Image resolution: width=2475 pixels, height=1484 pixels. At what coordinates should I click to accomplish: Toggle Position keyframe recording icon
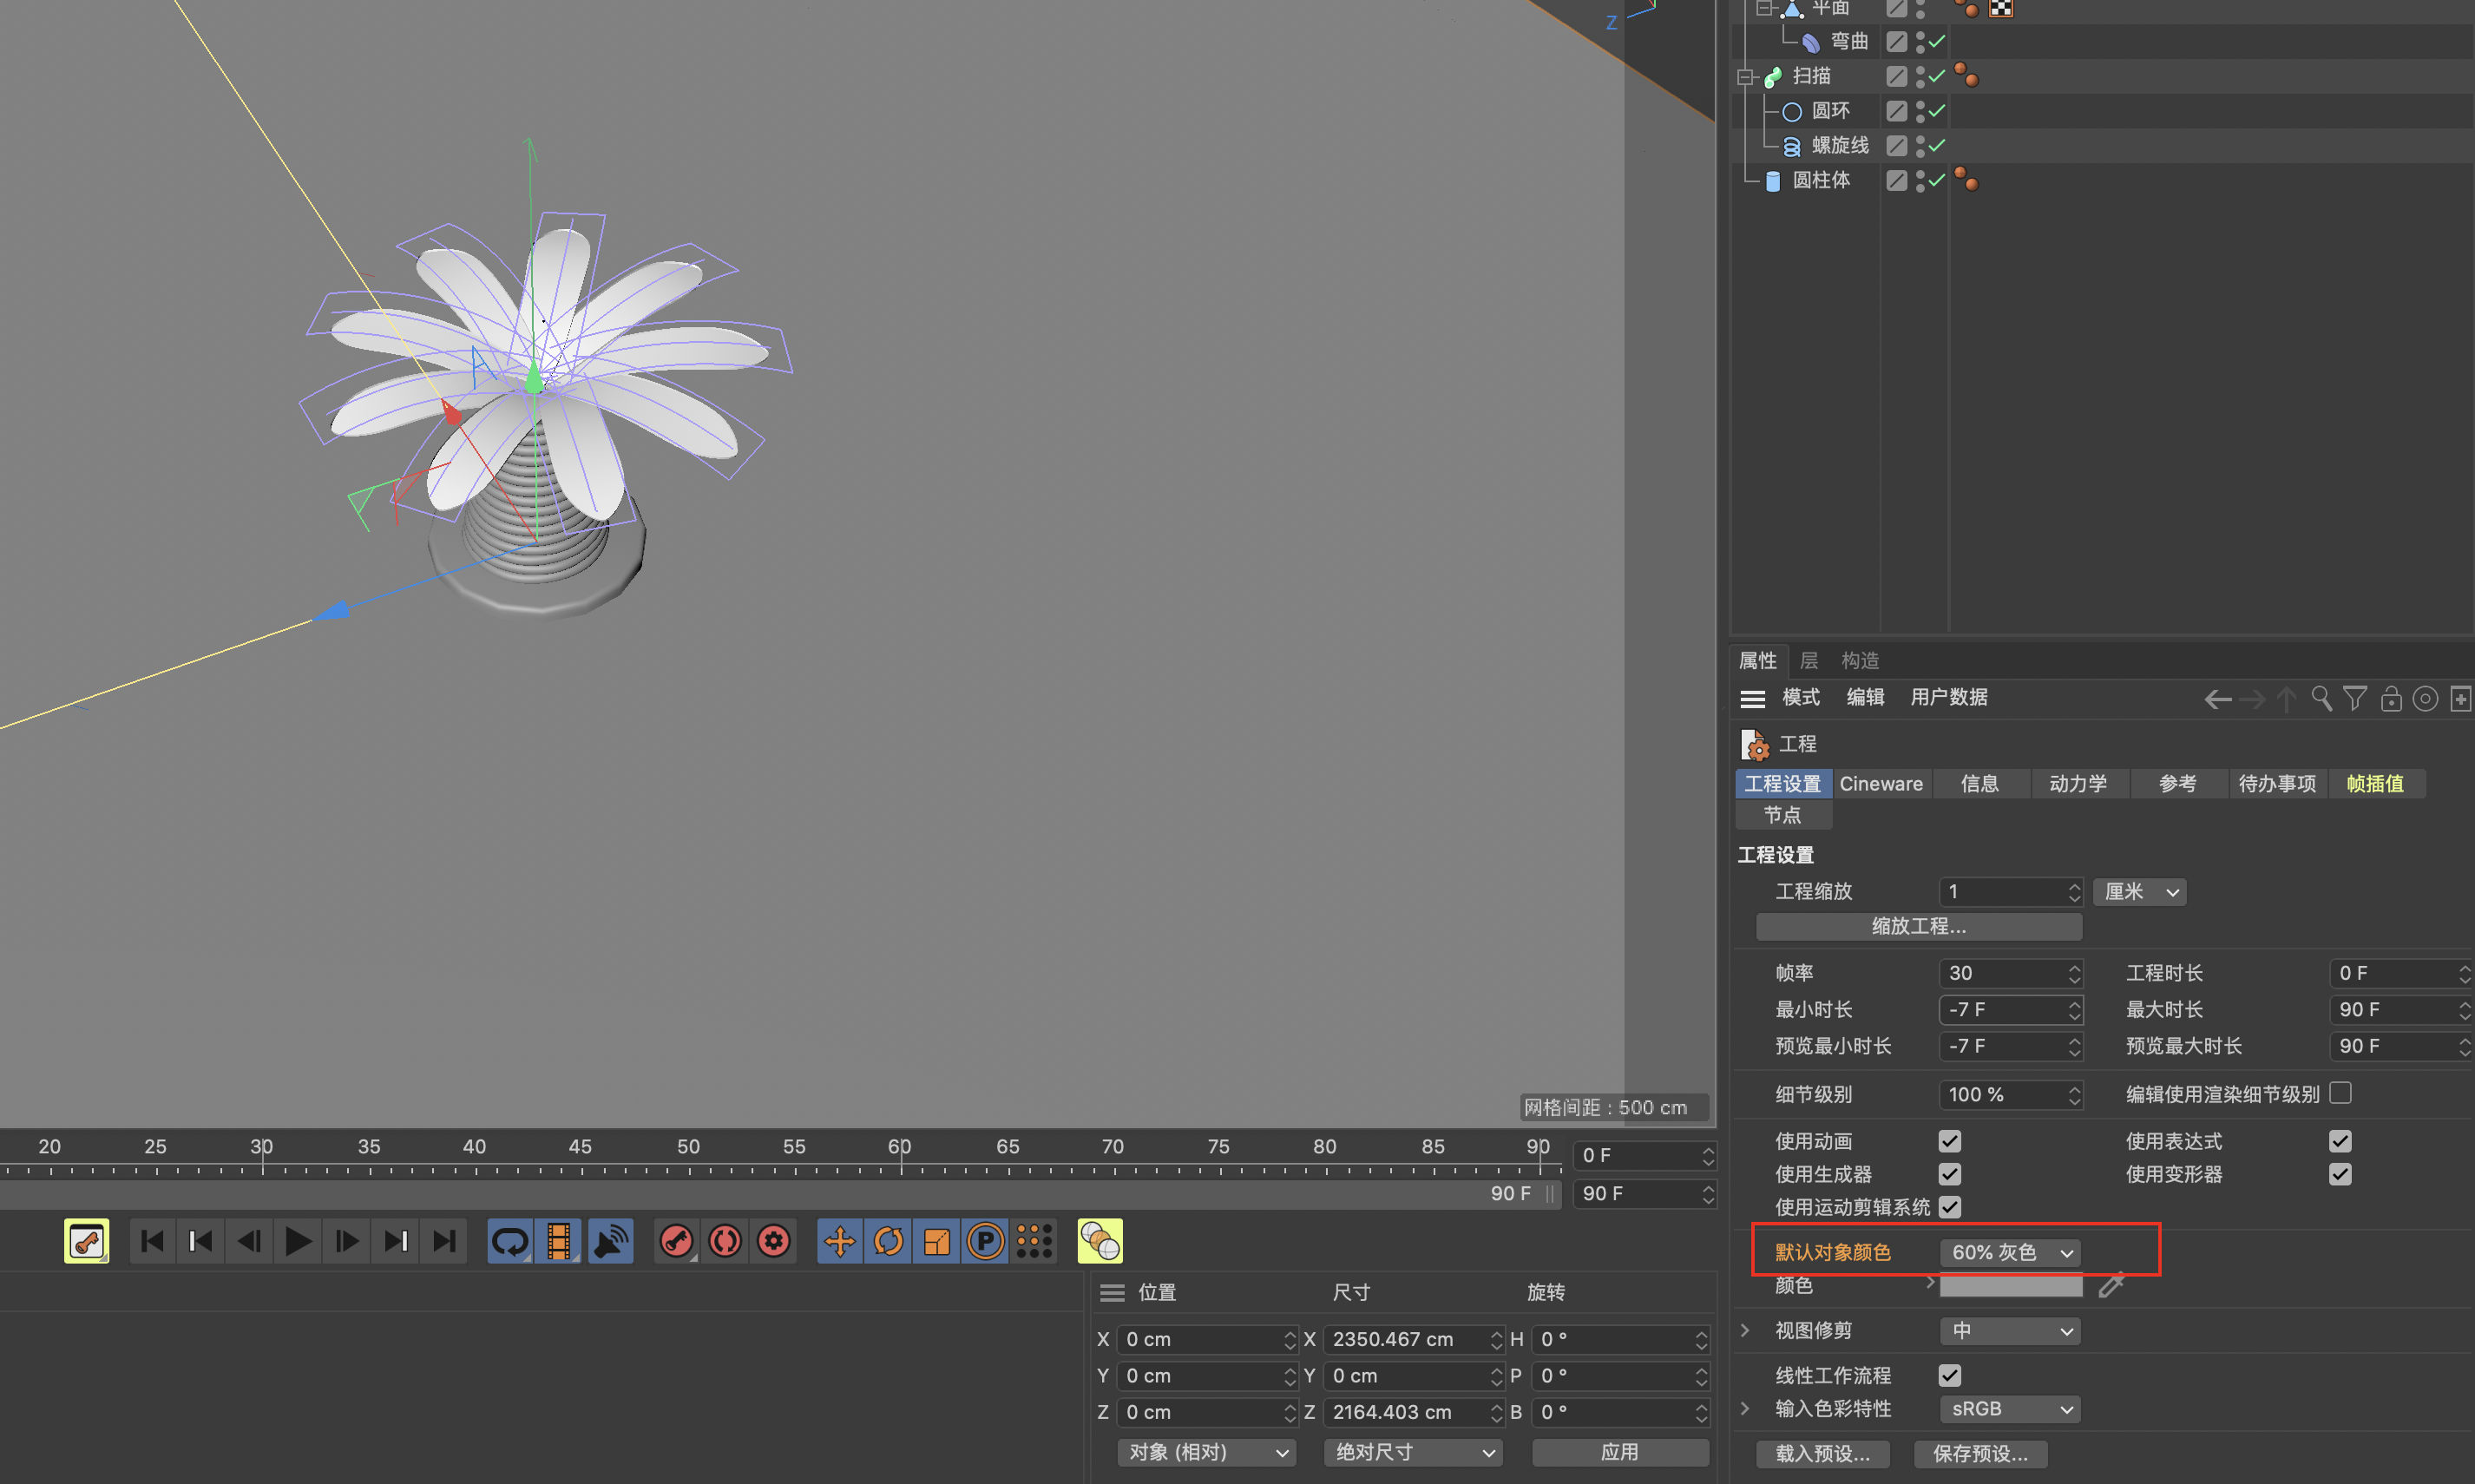coord(839,1241)
